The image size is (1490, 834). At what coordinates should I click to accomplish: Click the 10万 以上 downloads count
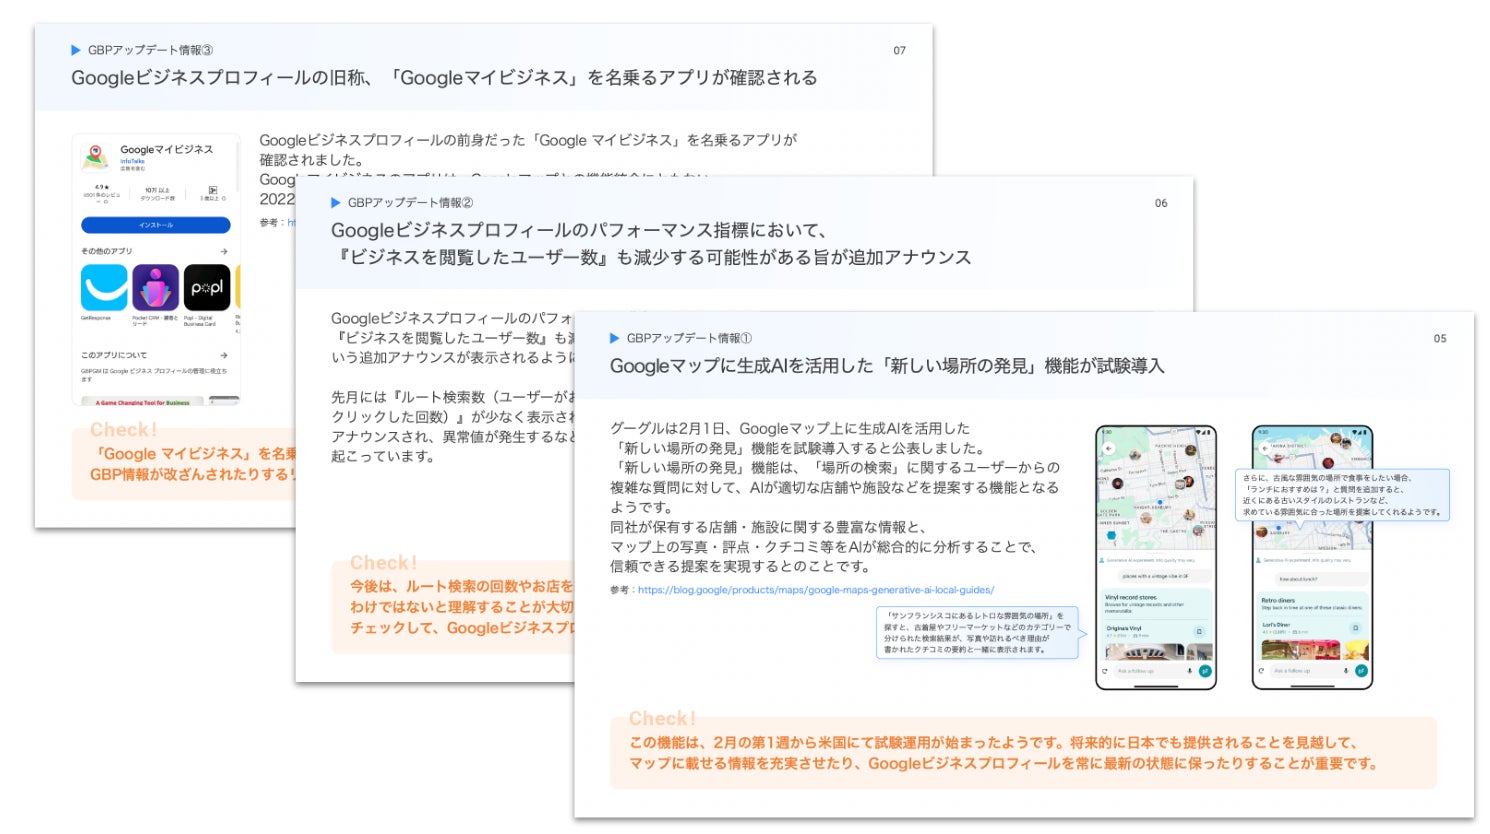click(x=157, y=190)
